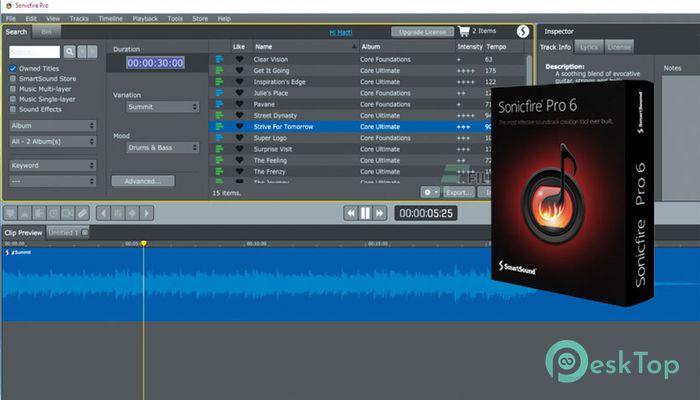Check the Music Single-layer option
Viewport: 700px width, 400px height.
coord(13,99)
